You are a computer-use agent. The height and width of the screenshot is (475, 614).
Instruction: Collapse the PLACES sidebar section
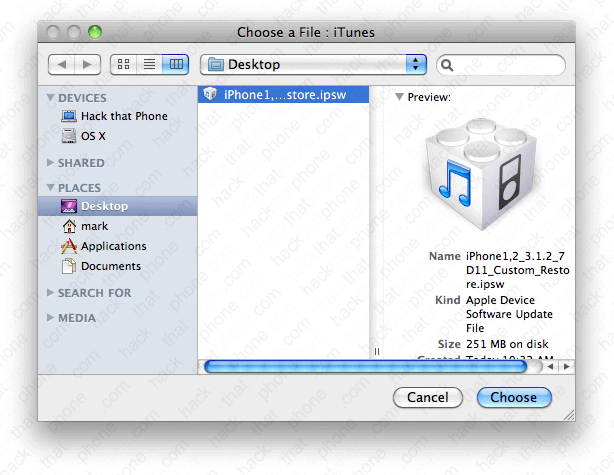point(52,188)
